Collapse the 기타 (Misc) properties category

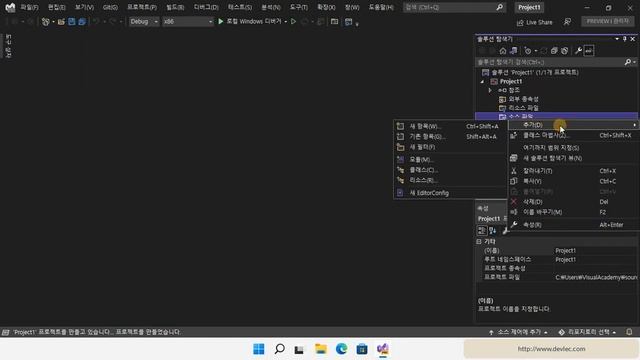click(479, 242)
